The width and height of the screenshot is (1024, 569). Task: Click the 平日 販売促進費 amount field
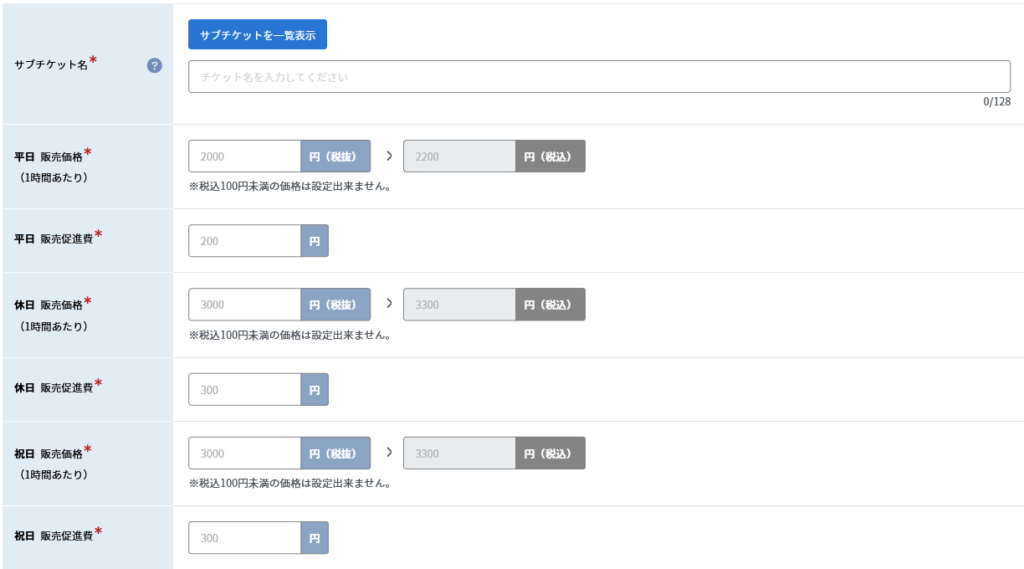click(x=244, y=241)
